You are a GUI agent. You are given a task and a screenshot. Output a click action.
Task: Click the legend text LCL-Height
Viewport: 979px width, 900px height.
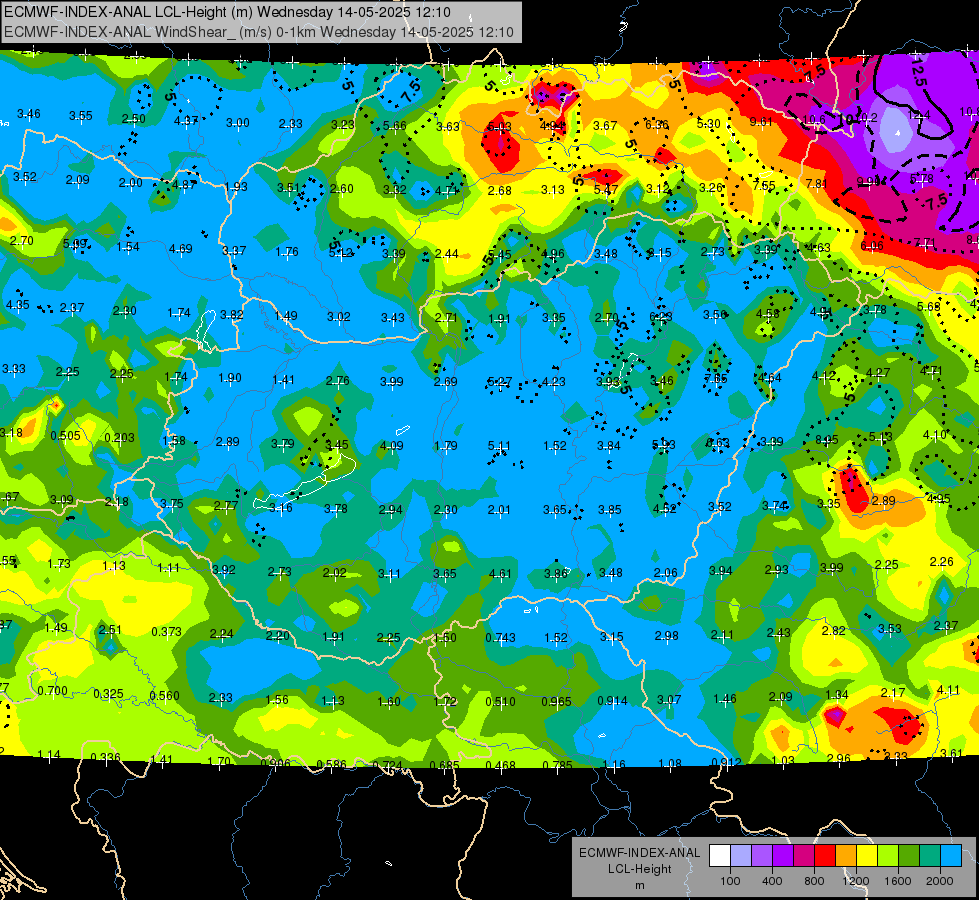coord(639,869)
